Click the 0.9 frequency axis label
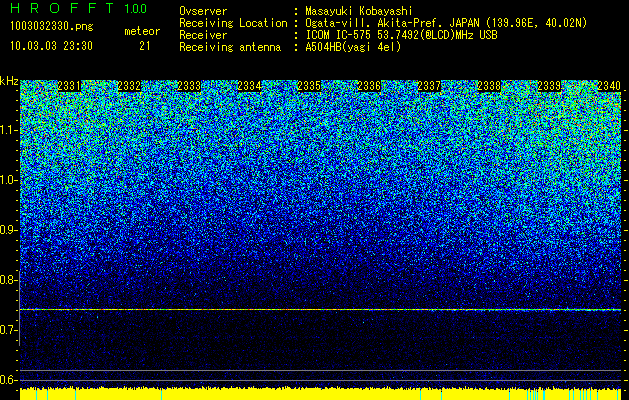The image size is (629, 400). [x=8, y=230]
